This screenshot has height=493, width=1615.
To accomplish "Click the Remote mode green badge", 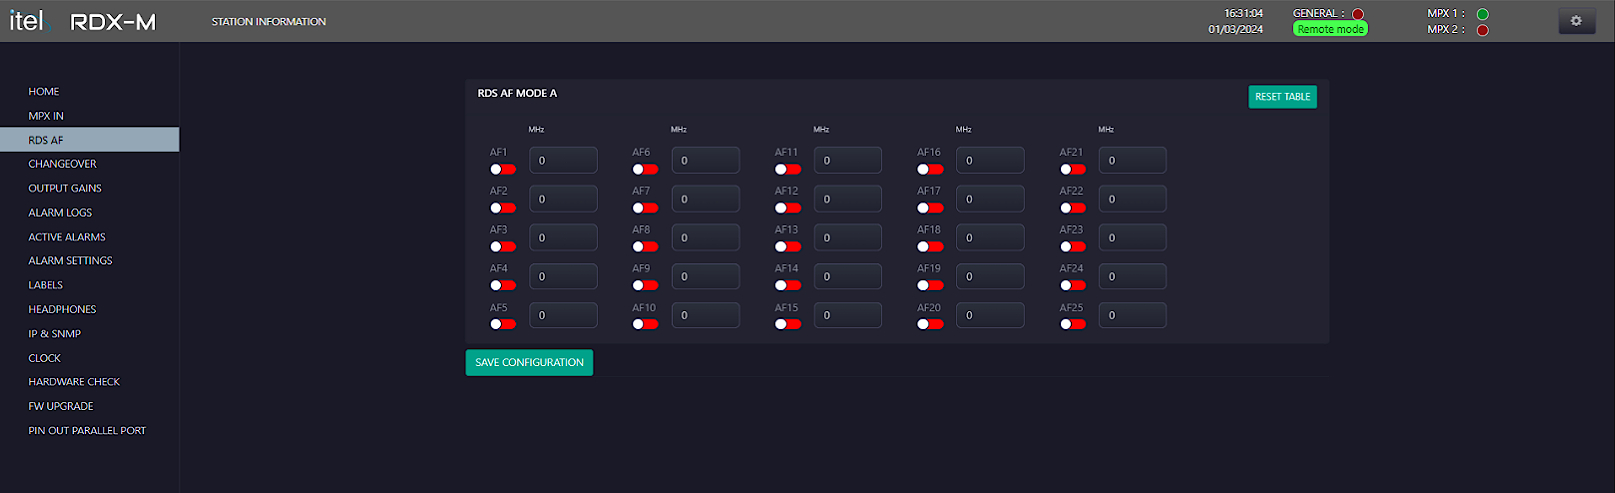I will 1330,29.
